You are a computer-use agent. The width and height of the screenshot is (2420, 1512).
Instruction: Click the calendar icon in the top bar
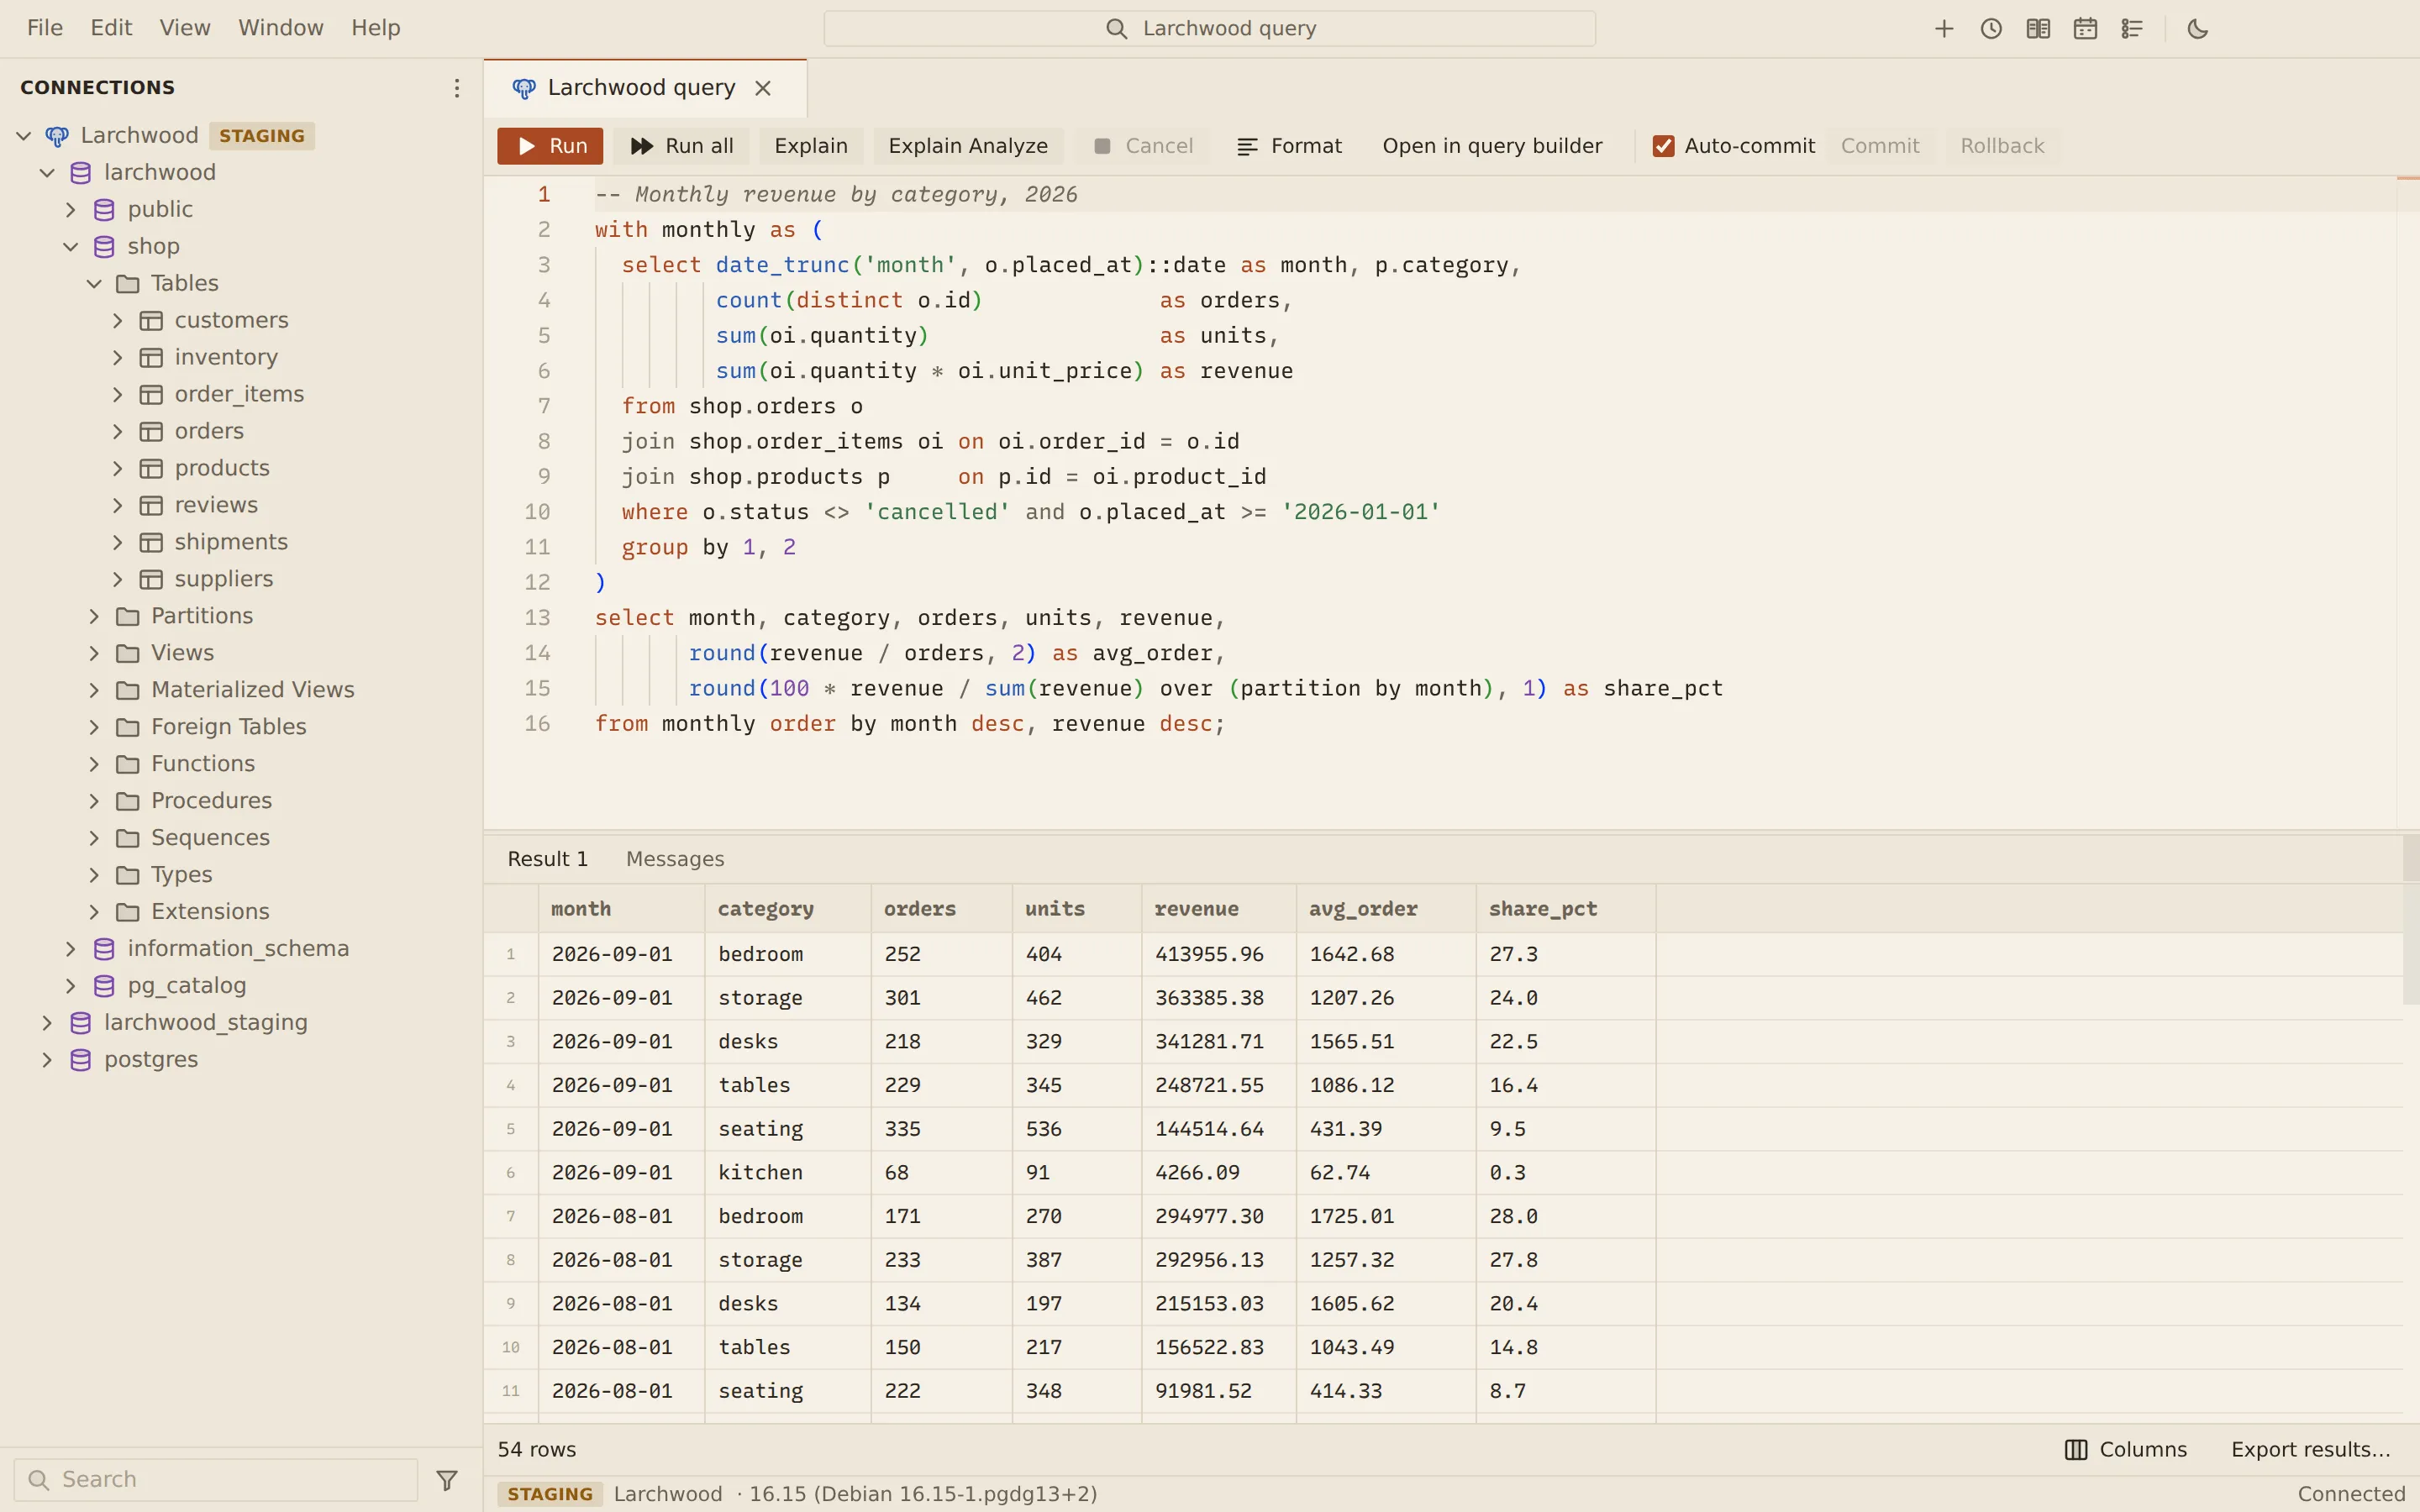click(x=2084, y=29)
